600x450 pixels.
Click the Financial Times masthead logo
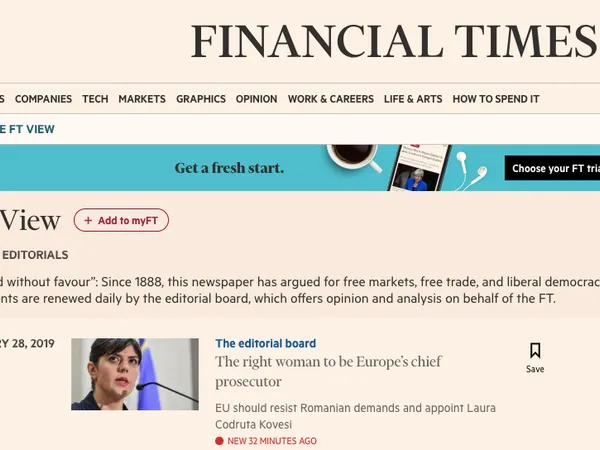point(393,41)
